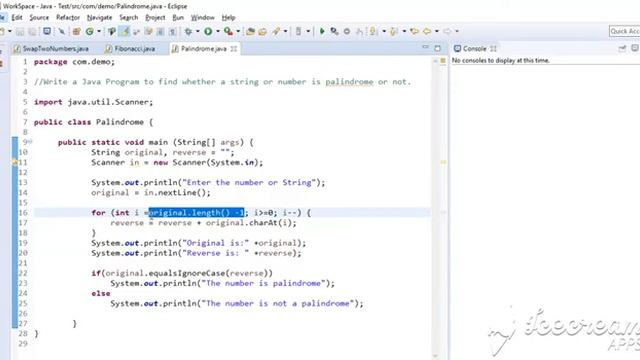Click the Run Last Tool external tools icon
Screen dimensions: 640x360
(228, 31)
